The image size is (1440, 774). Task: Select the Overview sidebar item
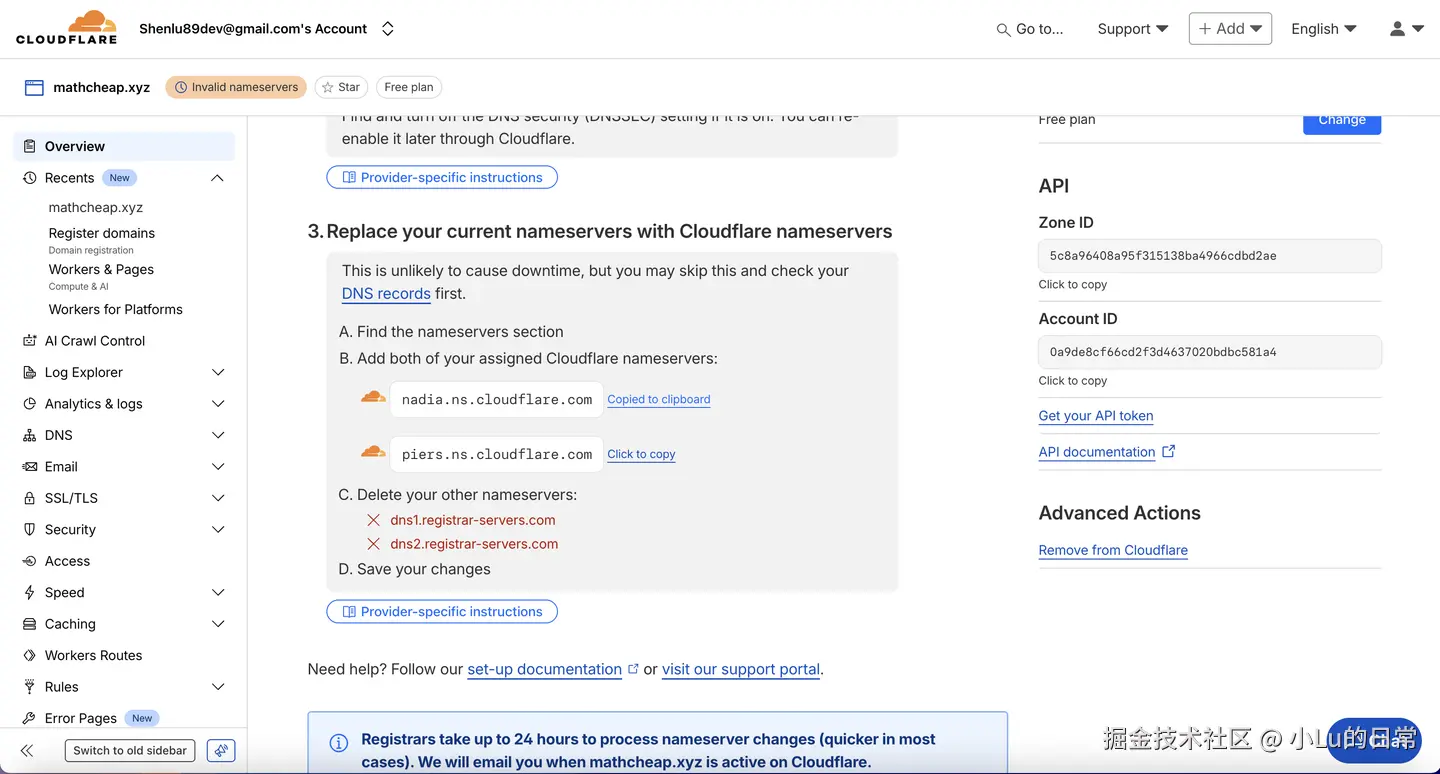[x=75, y=146]
